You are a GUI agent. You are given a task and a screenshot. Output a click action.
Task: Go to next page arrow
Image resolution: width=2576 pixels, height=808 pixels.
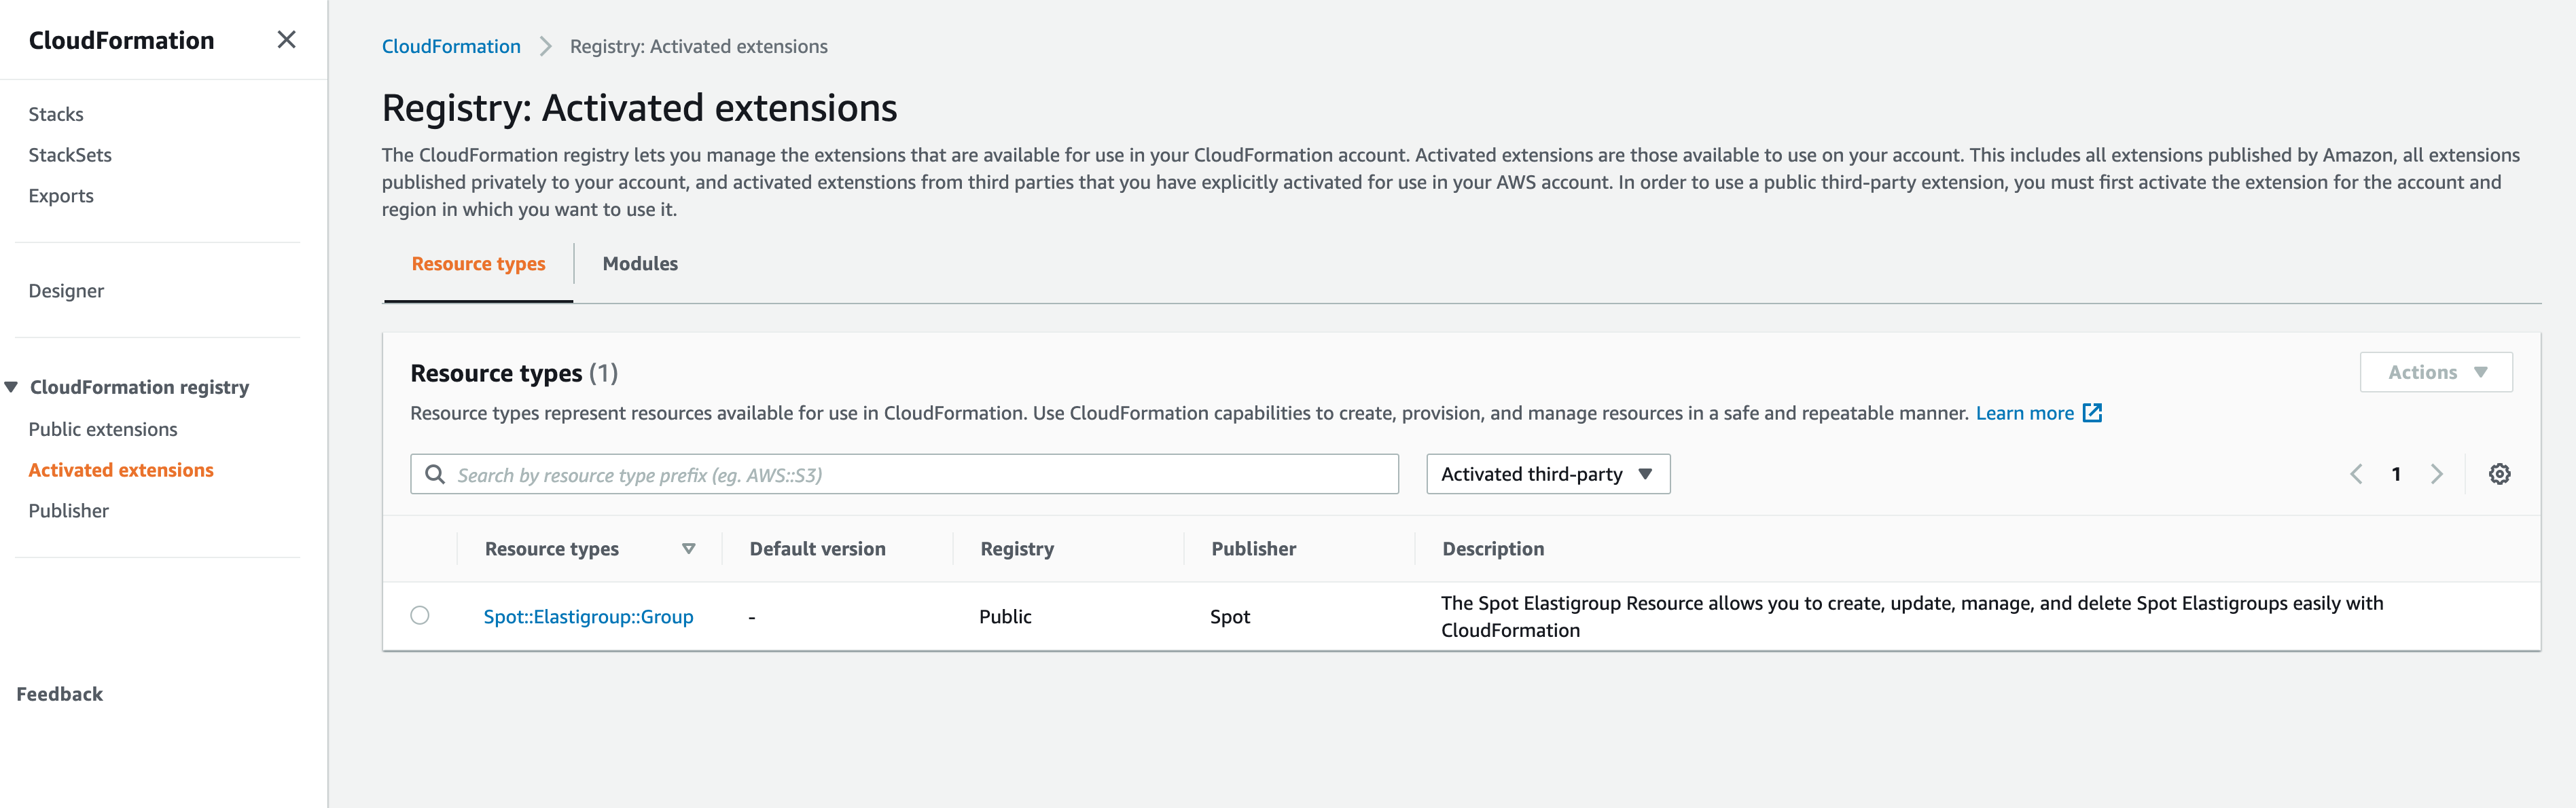[2436, 474]
